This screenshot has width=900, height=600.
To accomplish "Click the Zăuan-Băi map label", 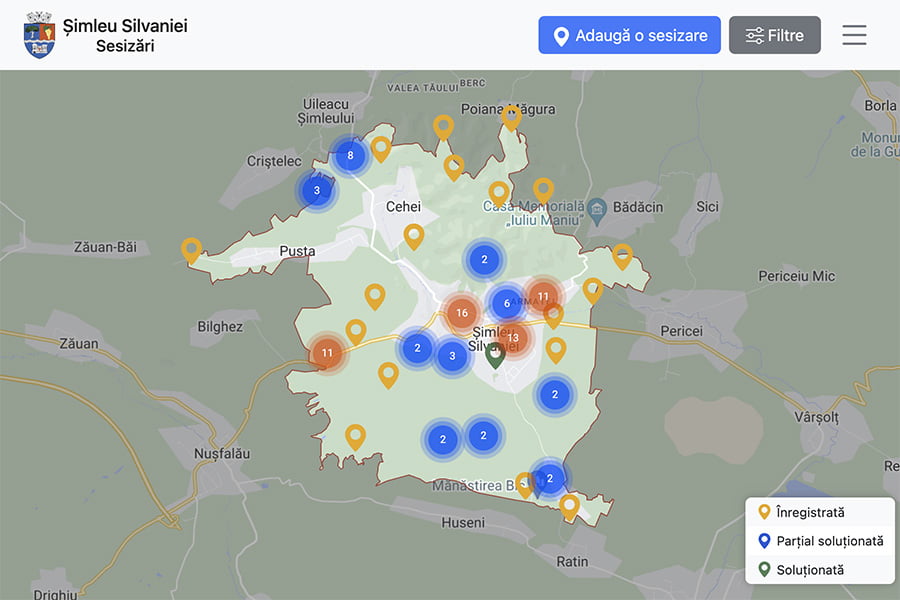I will tap(105, 247).
